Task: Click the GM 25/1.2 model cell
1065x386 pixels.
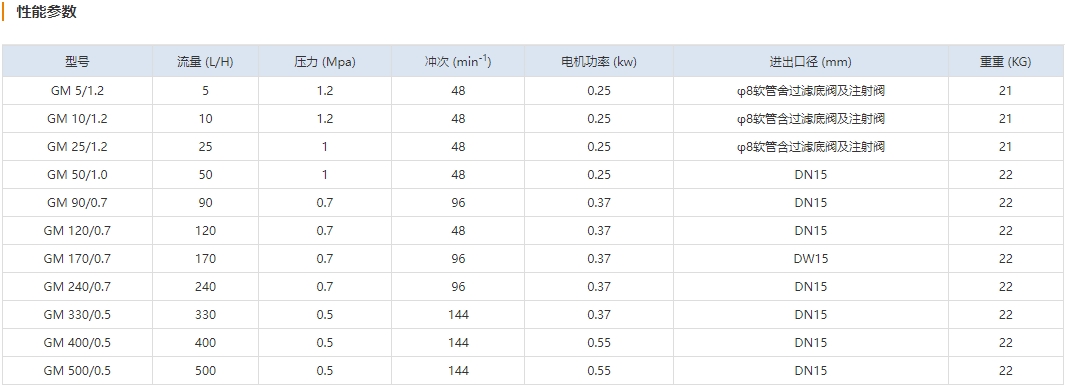Action: (77, 146)
